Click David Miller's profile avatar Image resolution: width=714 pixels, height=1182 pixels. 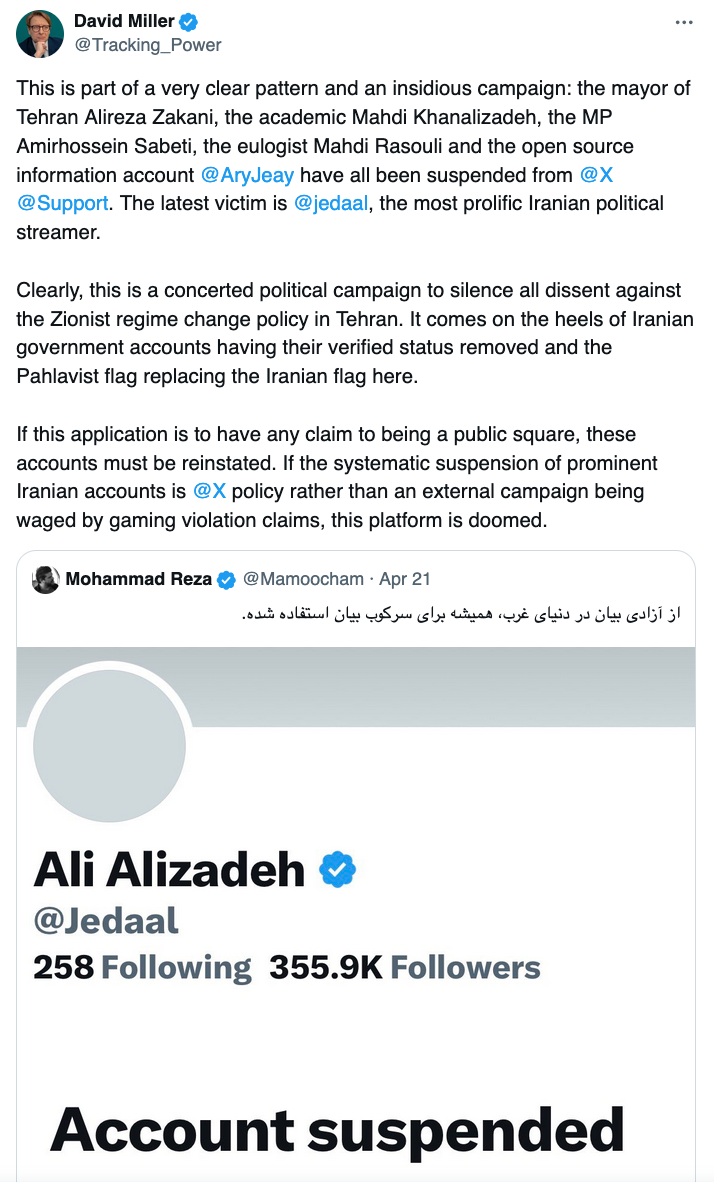[40, 32]
